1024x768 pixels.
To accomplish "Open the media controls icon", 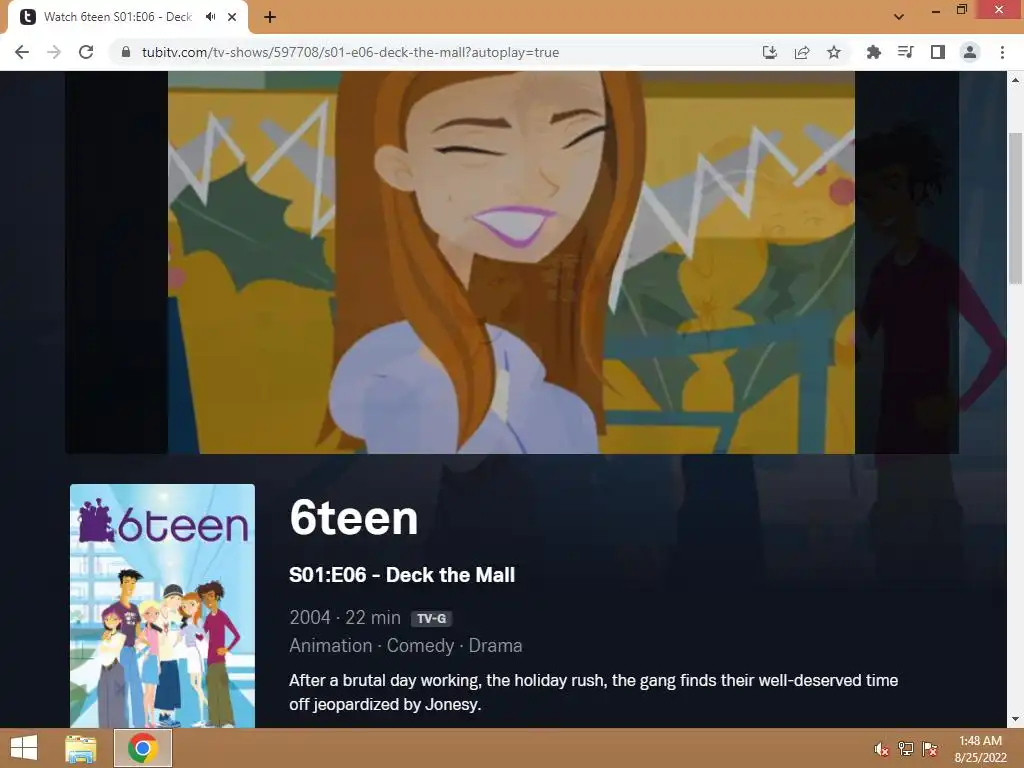I will pos(905,52).
